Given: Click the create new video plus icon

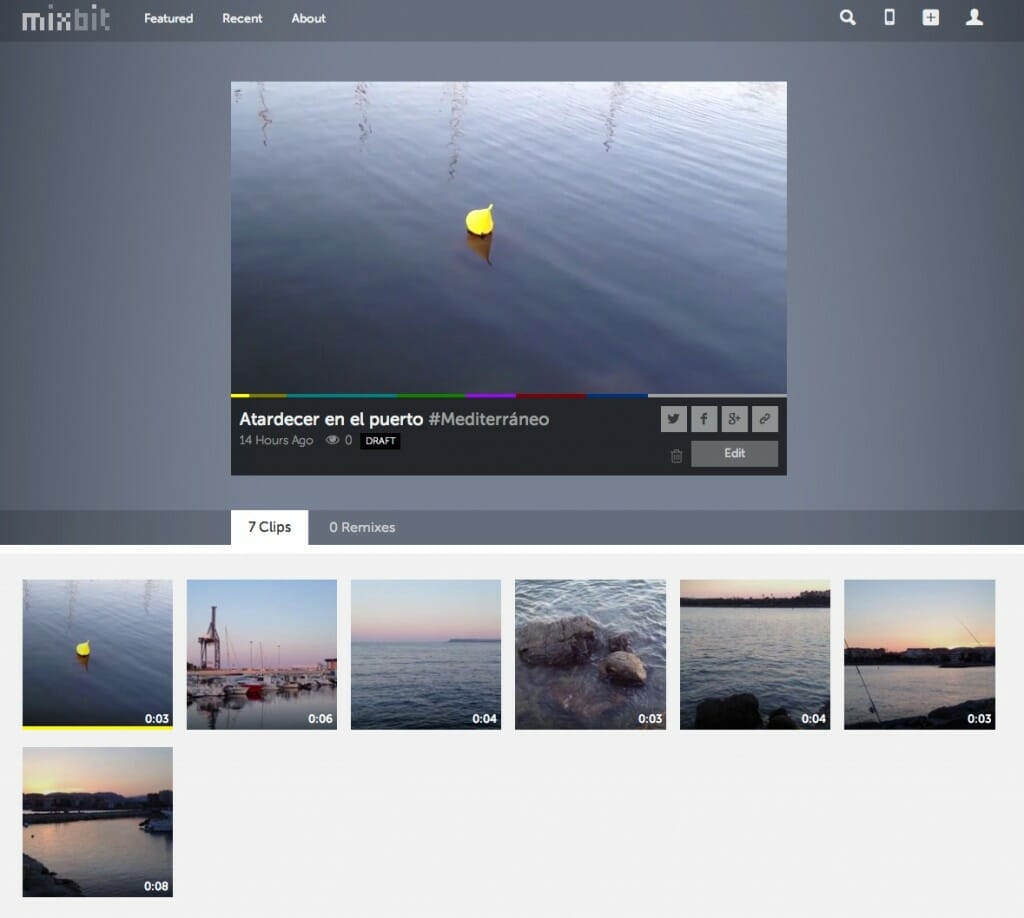Looking at the screenshot, I should 929,17.
